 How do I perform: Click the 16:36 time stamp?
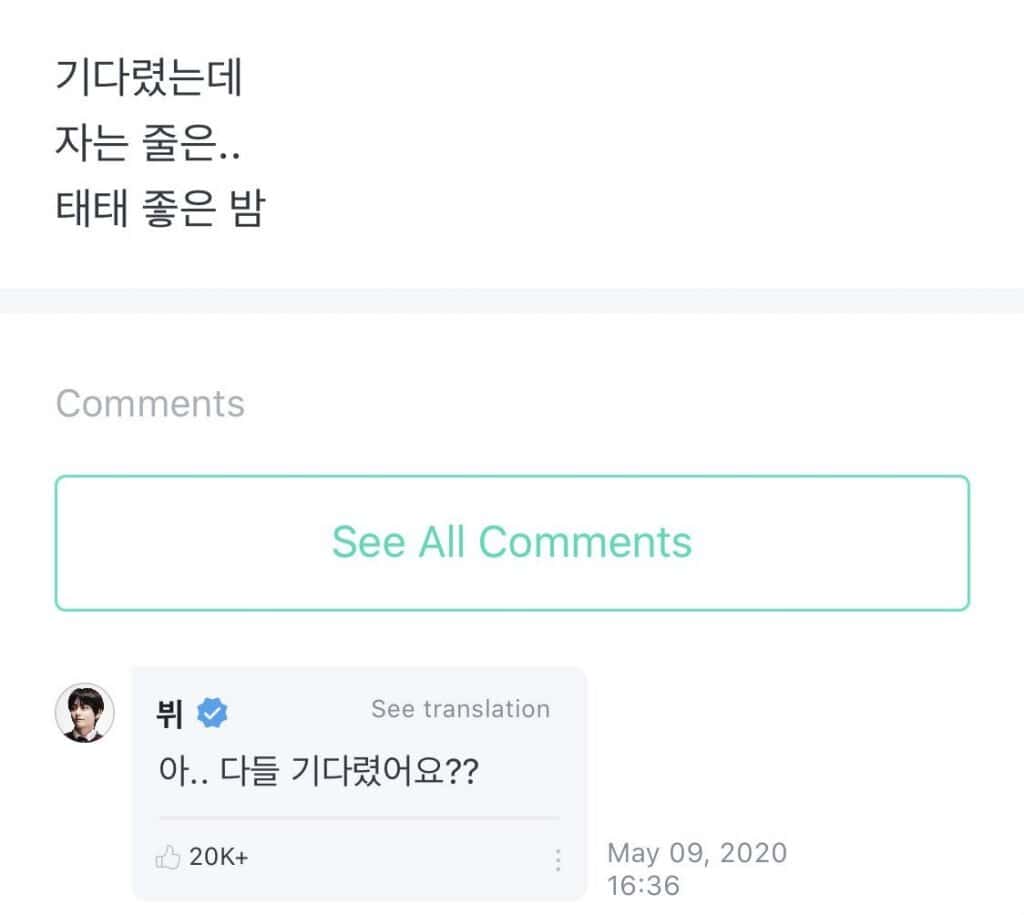coord(643,885)
